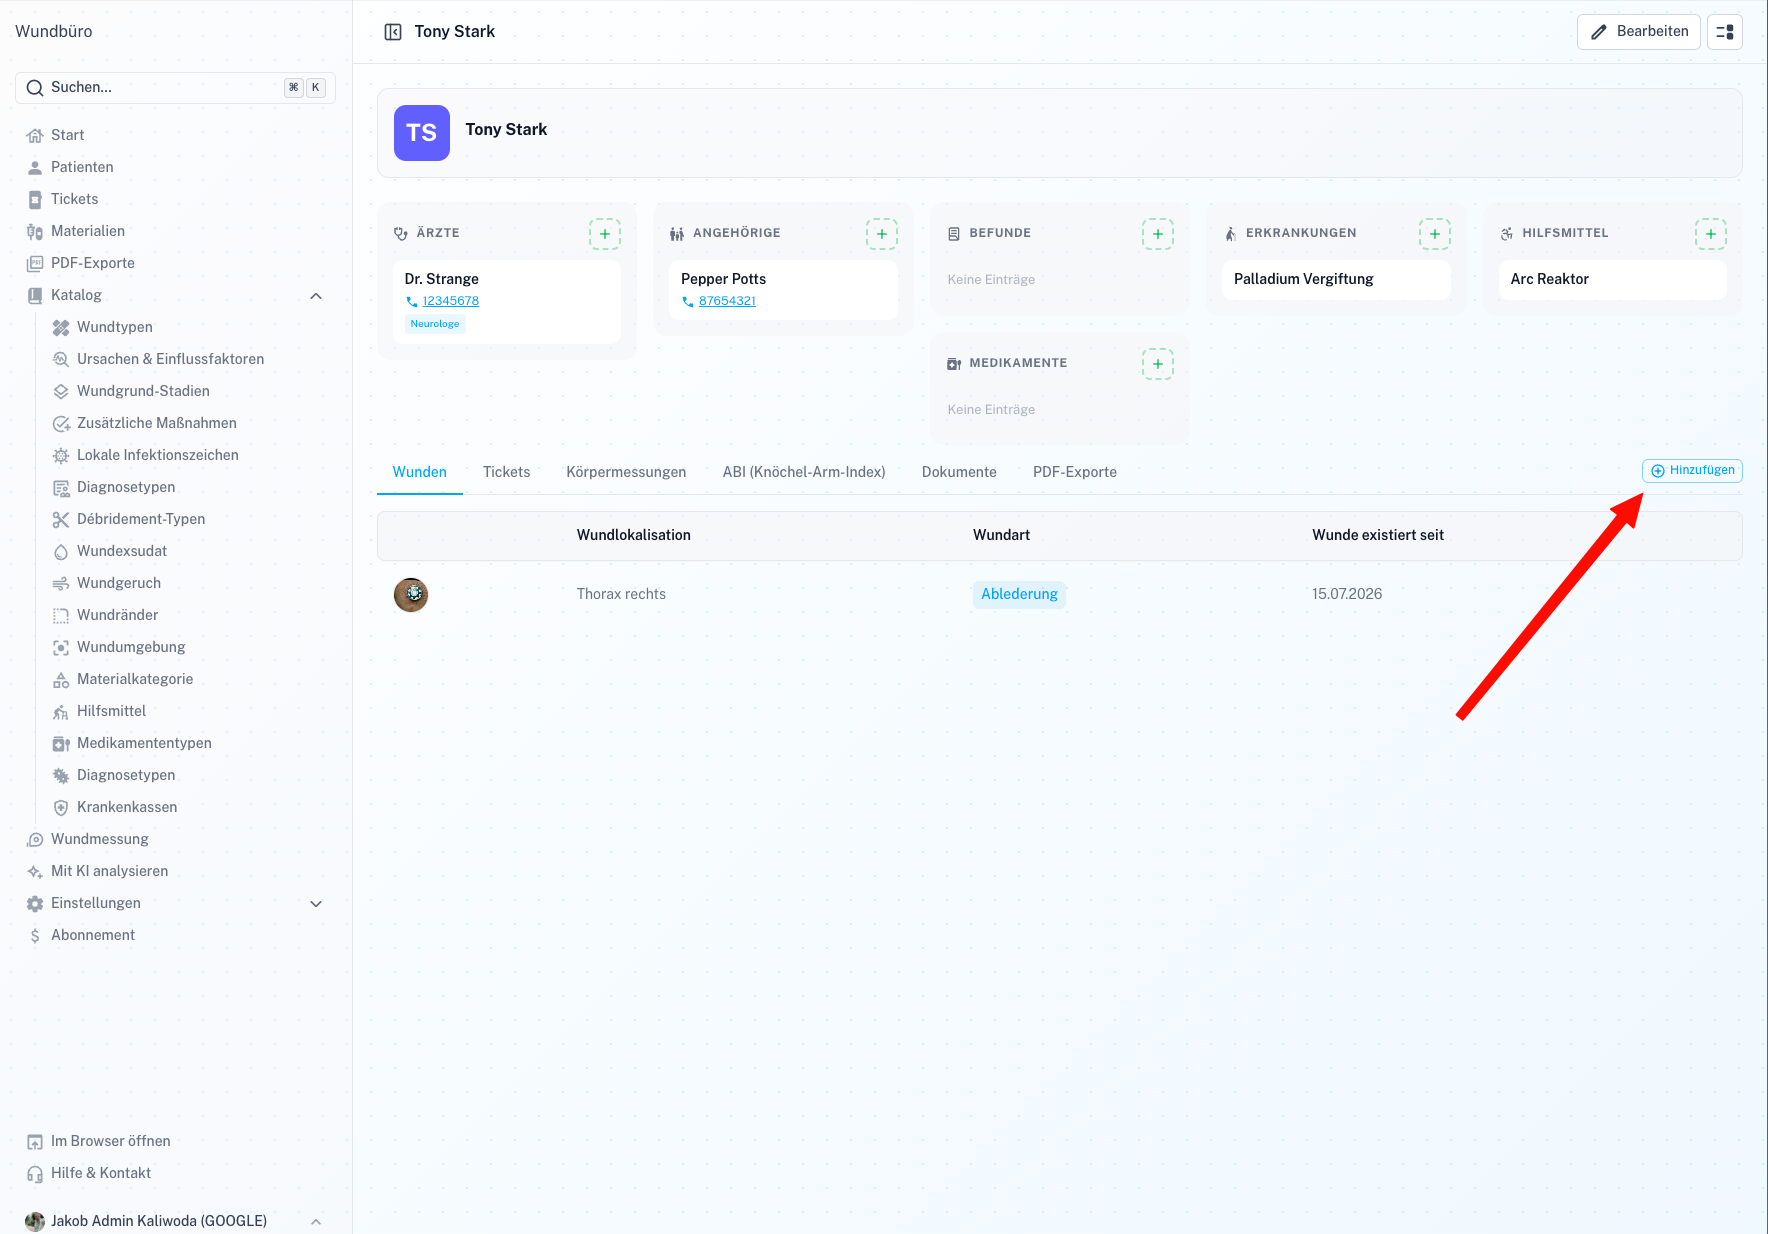Image resolution: width=1768 pixels, height=1234 pixels.
Task: Switch to the Dokumente tab
Action: 959,472
